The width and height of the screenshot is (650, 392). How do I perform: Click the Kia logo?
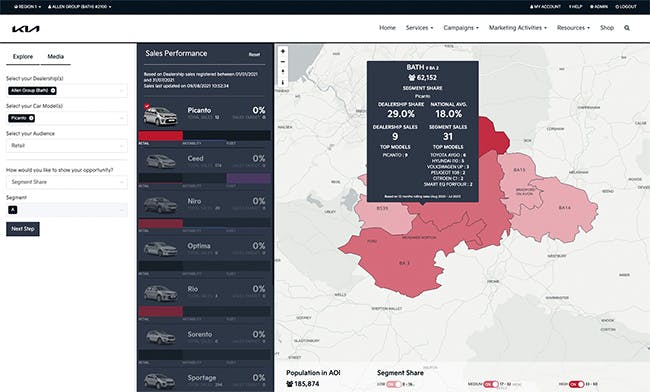(26, 29)
